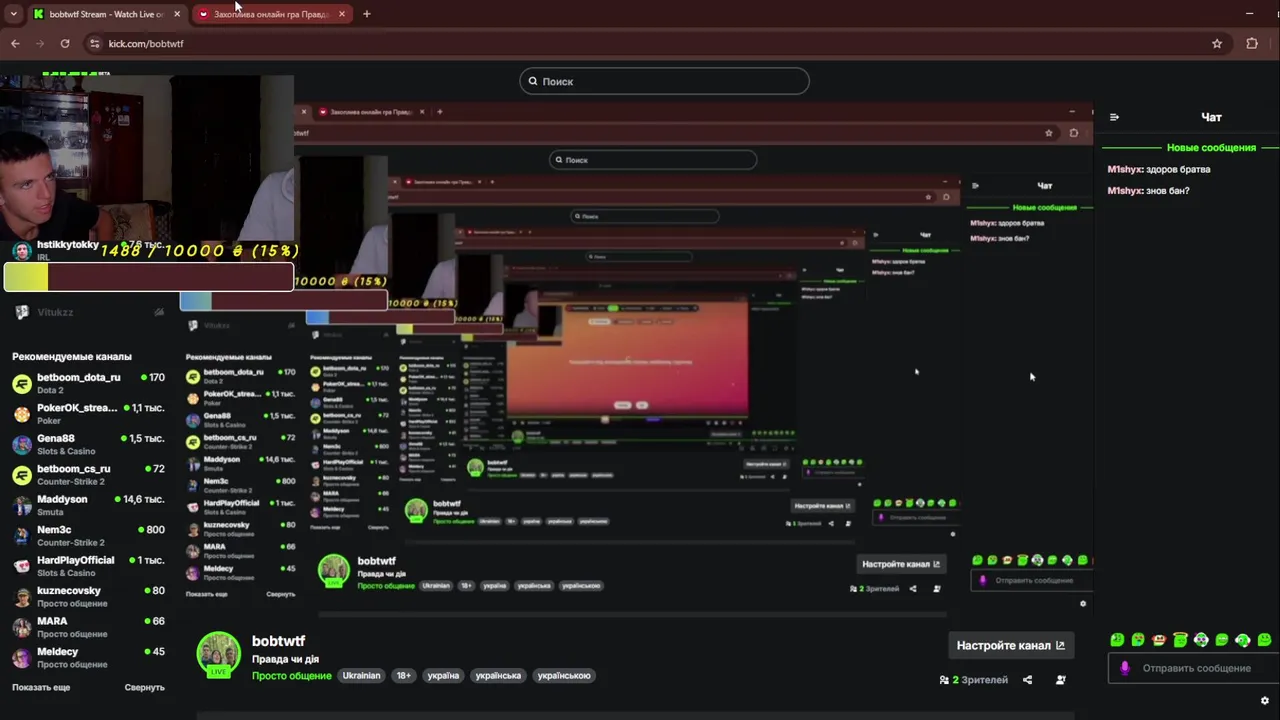This screenshot has height=720, width=1280.
Task: Reload the kick.com page
Action: (x=65, y=44)
